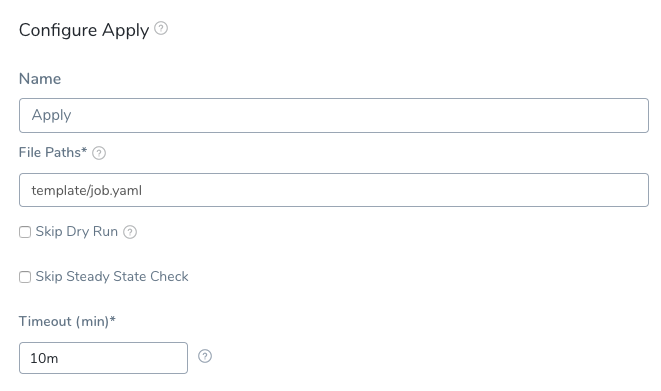The width and height of the screenshot is (661, 391).
Task: Place cursor after the 10m value
Action: (x=60, y=358)
